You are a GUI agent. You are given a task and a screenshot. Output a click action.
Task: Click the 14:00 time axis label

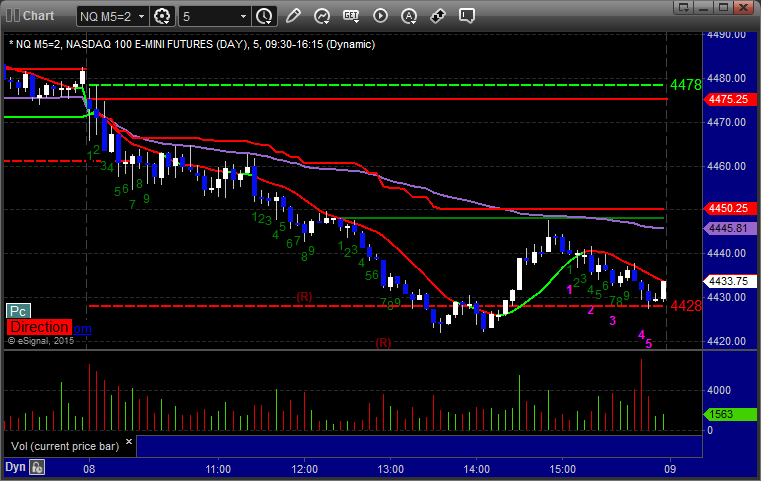477,469
